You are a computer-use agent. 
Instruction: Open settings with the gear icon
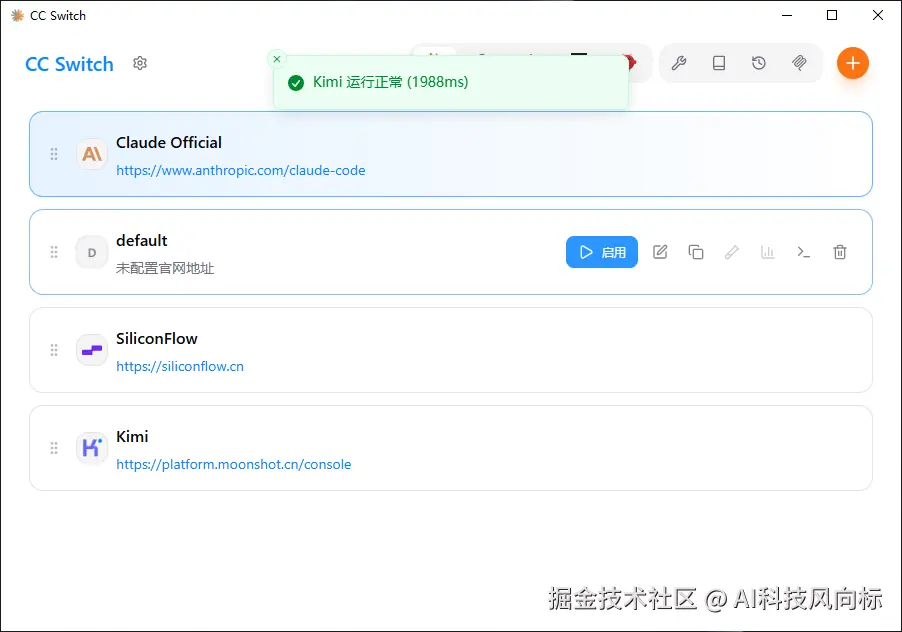click(139, 63)
